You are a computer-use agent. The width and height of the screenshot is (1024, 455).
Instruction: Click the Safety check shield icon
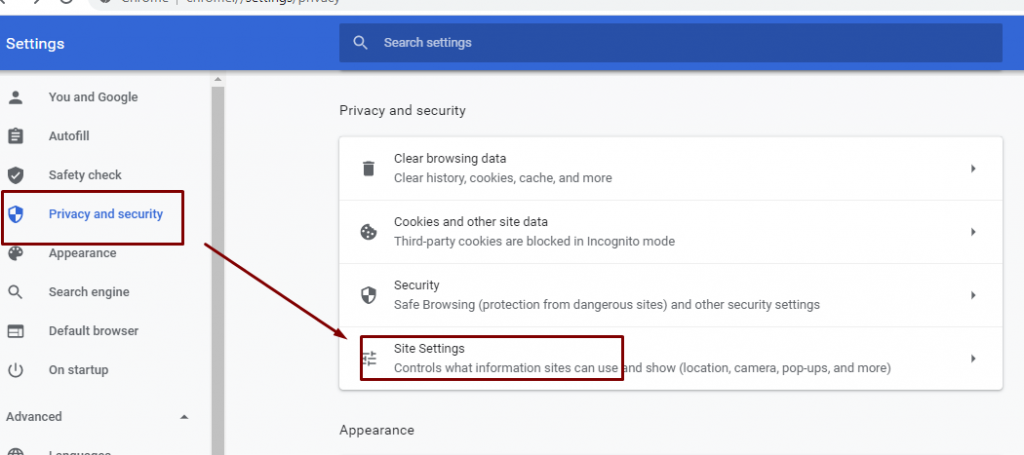coord(15,175)
